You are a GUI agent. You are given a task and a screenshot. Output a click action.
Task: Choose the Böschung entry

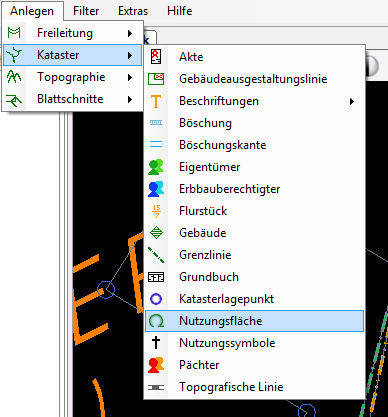click(x=254, y=123)
